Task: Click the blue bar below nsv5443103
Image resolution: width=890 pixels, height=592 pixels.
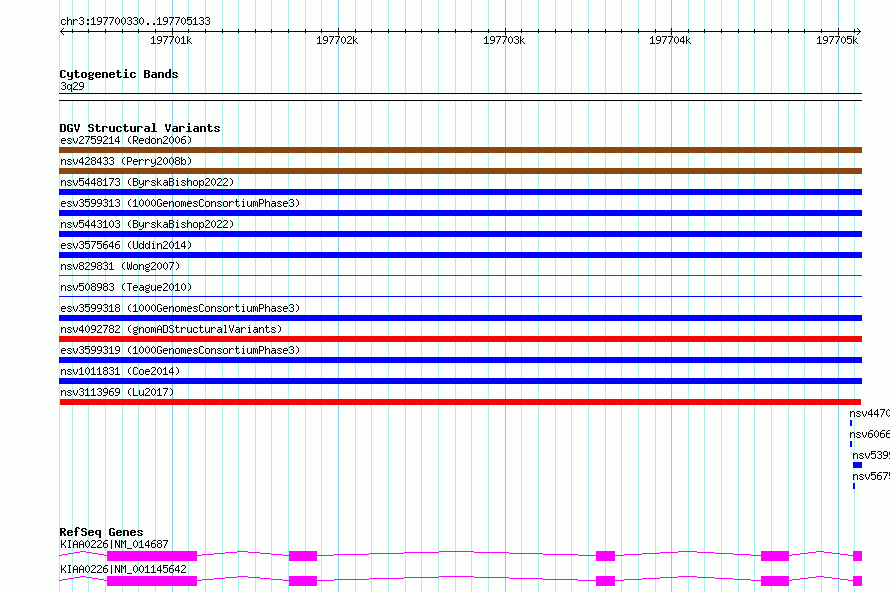Action: click(460, 234)
